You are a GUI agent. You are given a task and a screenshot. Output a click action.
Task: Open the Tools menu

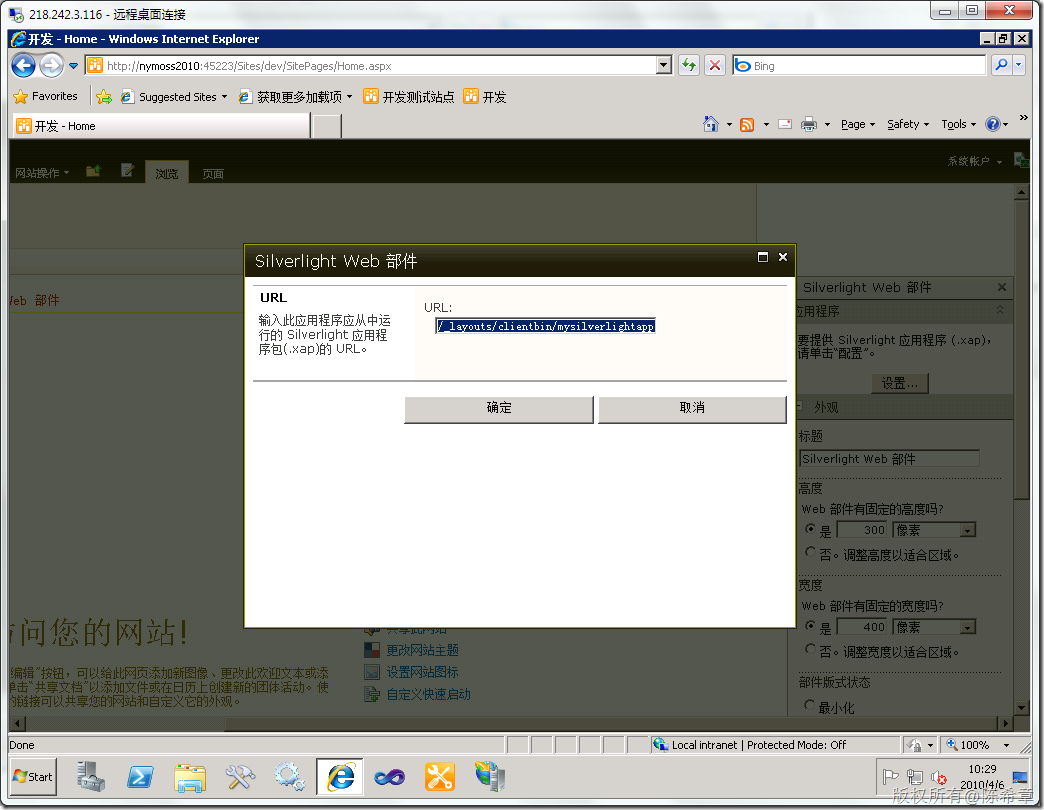click(x=958, y=124)
